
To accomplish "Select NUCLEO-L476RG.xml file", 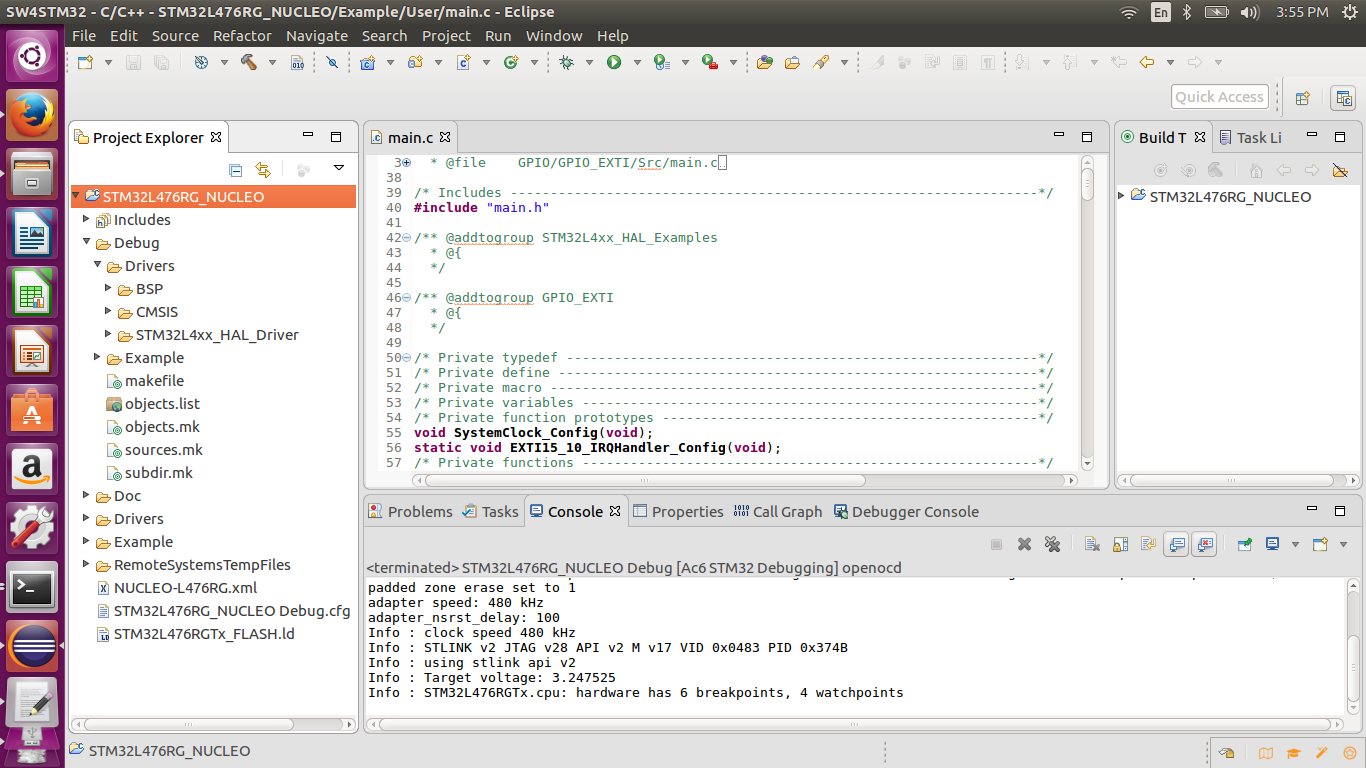I will (x=176, y=588).
